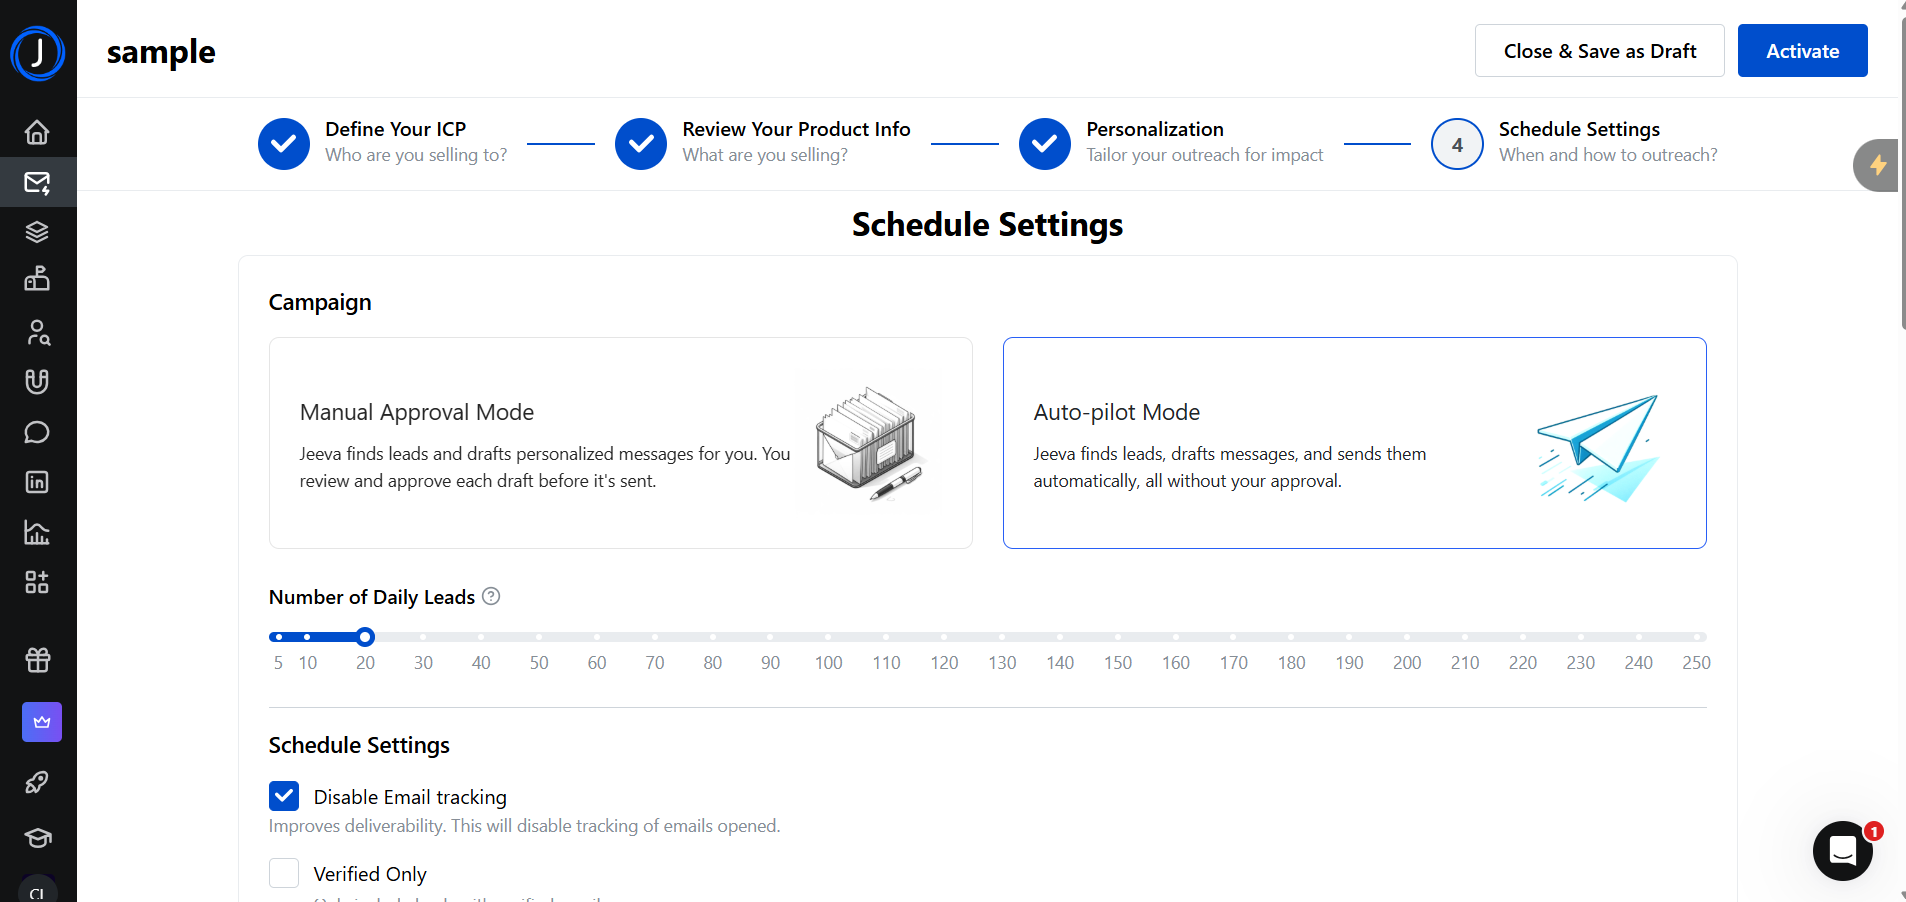
Task: Open the home icon in sidebar
Action: (37, 132)
